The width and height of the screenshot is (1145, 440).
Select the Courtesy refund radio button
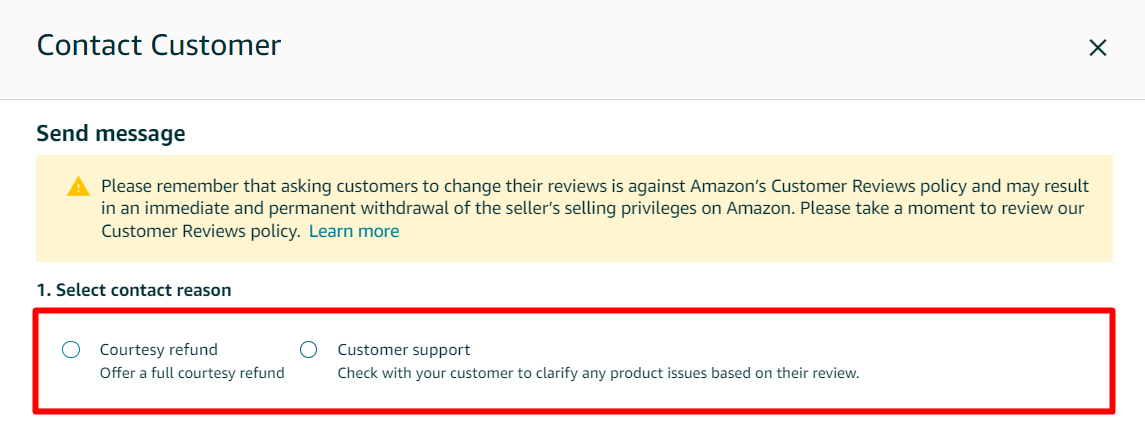(x=71, y=349)
